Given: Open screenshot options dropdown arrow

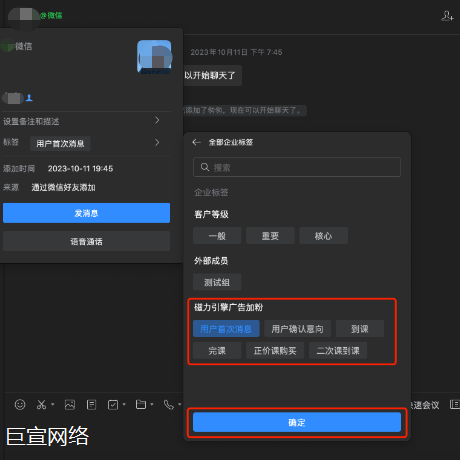Looking at the screenshot, I should [53, 404].
